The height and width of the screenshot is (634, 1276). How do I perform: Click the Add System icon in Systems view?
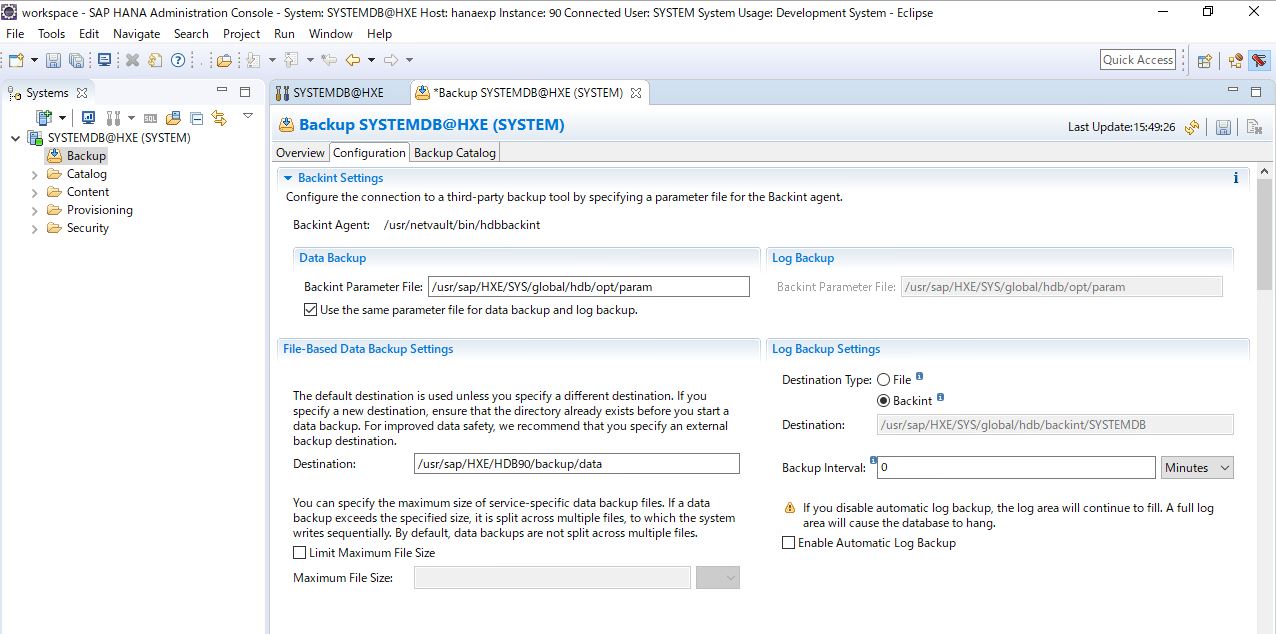click(x=44, y=117)
